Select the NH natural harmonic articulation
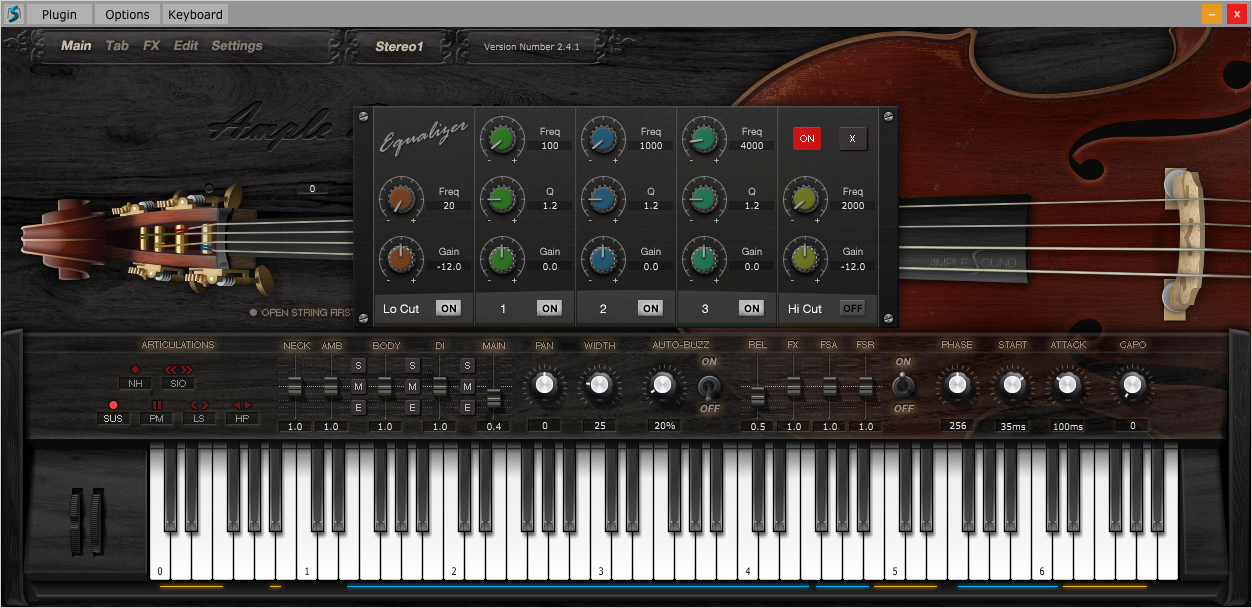Viewport: 1252px width, 608px height. 135,383
